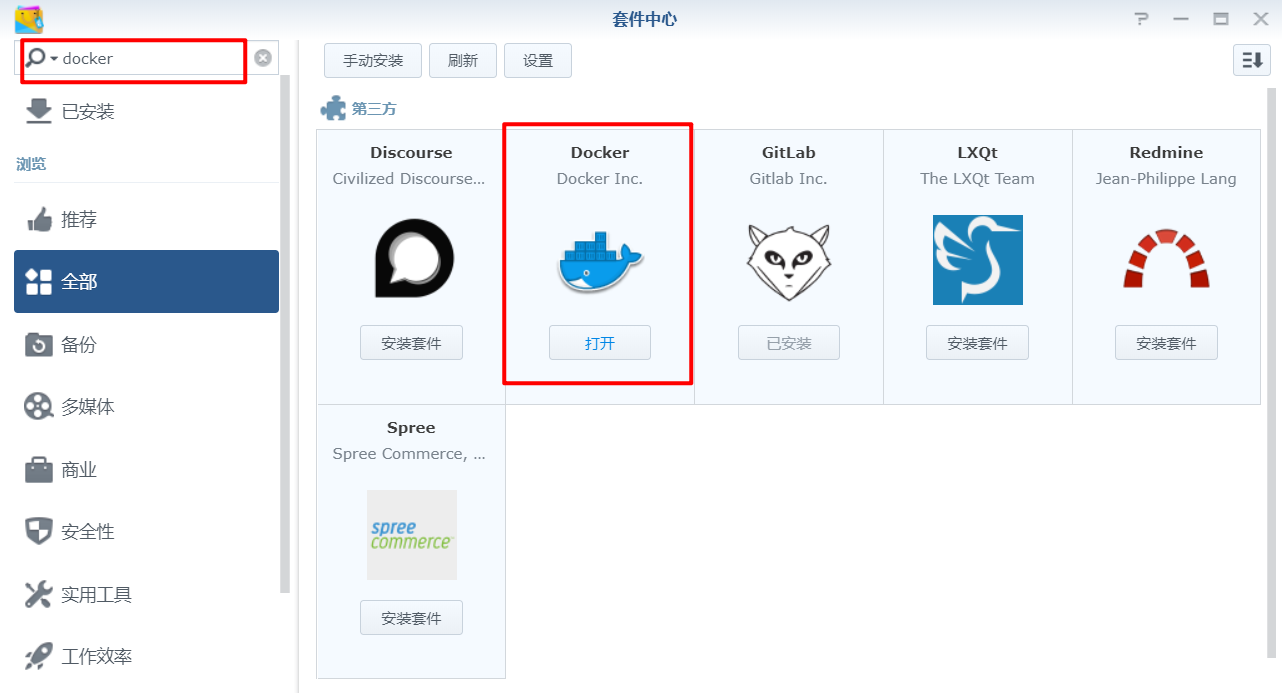Open the 实用工具 category

tap(146, 594)
